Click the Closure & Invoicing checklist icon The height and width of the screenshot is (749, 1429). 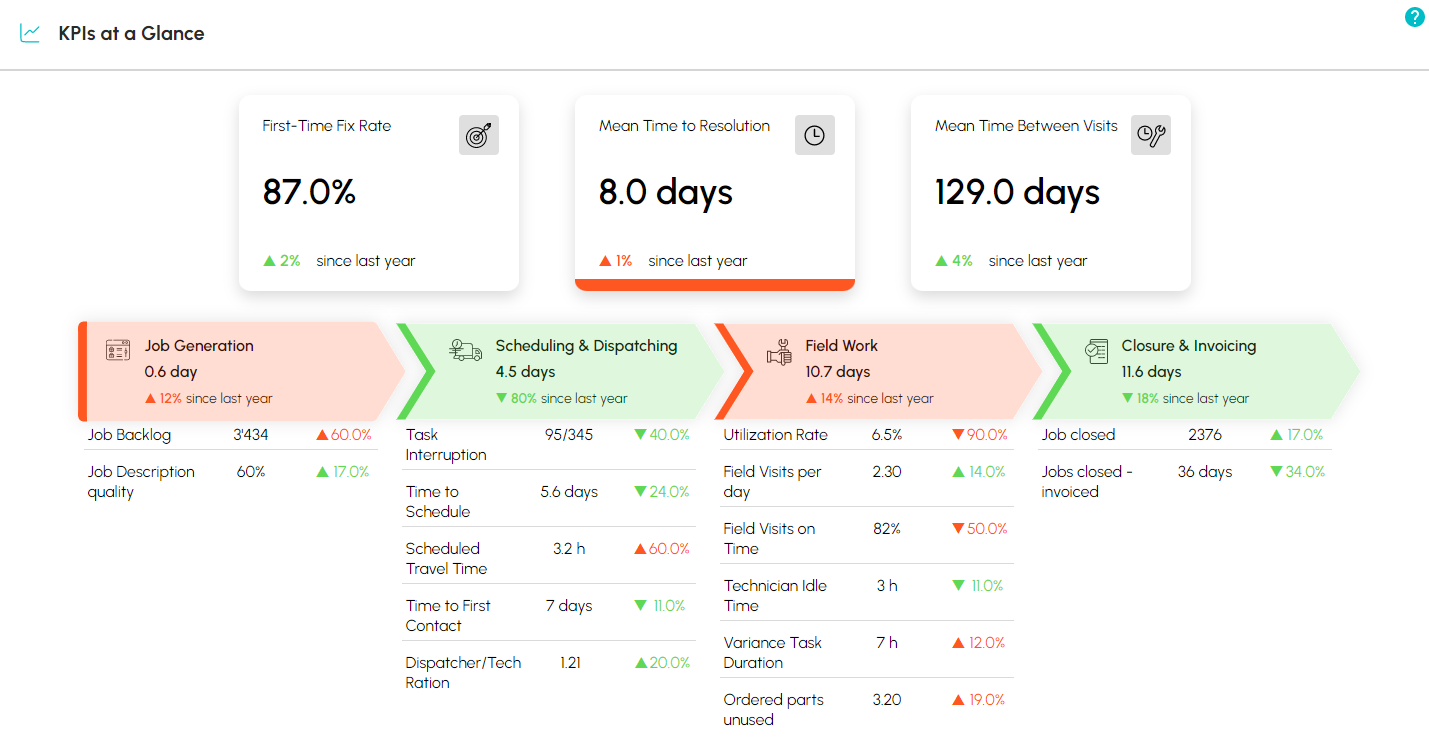tap(1097, 351)
